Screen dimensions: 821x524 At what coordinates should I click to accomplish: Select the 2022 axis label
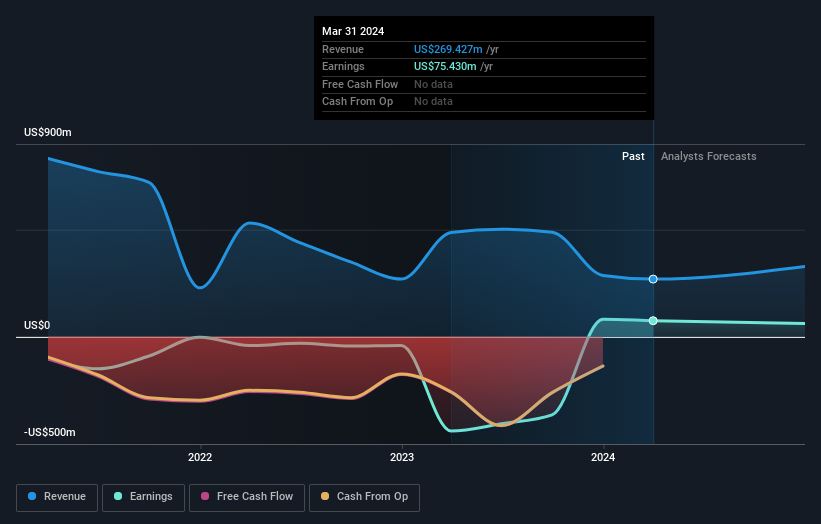pyautogui.click(x=200, y=458)
